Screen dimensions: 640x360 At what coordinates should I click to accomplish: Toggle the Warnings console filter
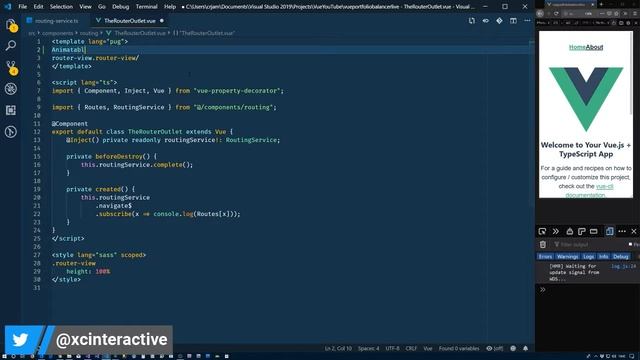click(567, 256)
